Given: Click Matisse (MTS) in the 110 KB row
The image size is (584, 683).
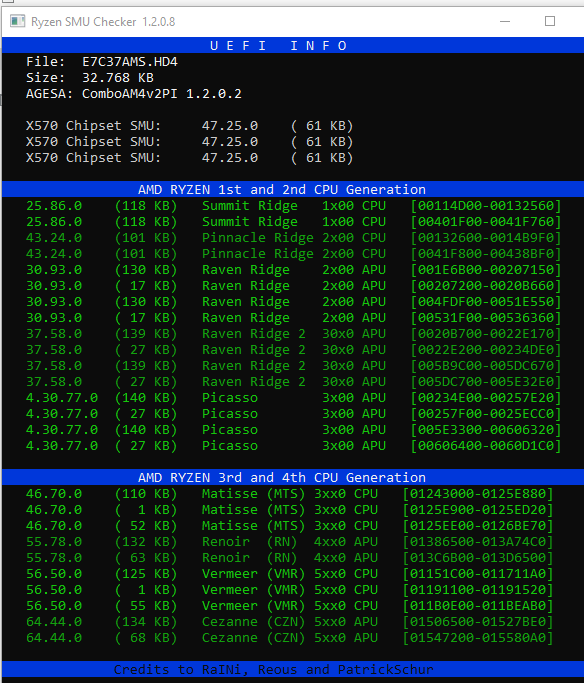Looking at the screenshot, I should 253,494.
